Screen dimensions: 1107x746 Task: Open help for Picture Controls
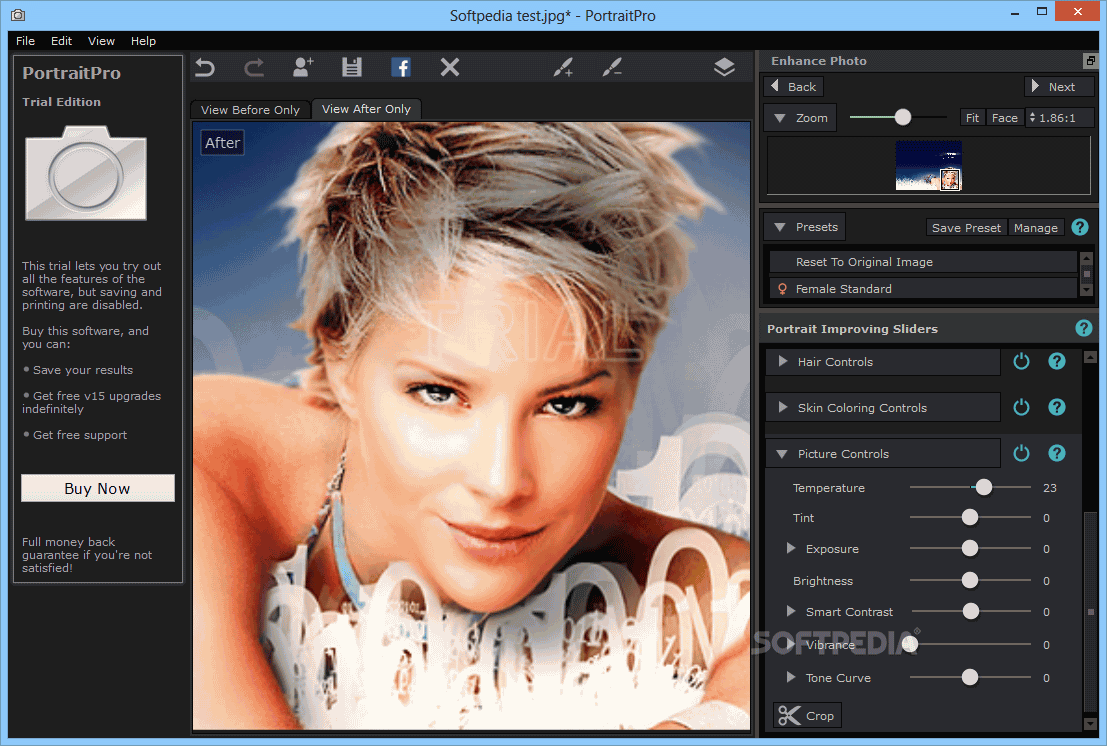pos(1057,453)
